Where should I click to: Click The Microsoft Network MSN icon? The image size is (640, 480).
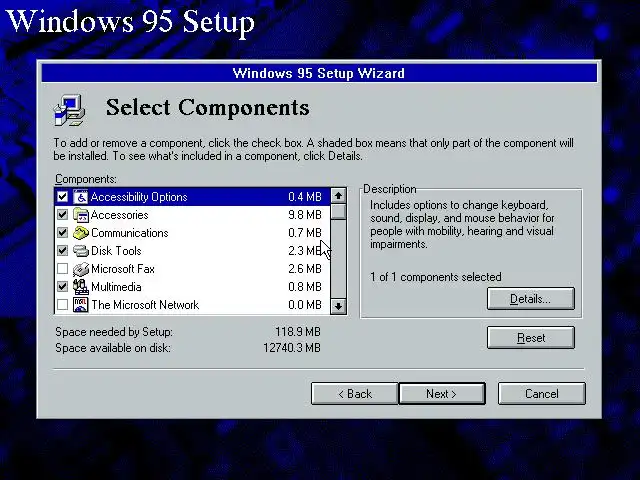click(80, 305)
